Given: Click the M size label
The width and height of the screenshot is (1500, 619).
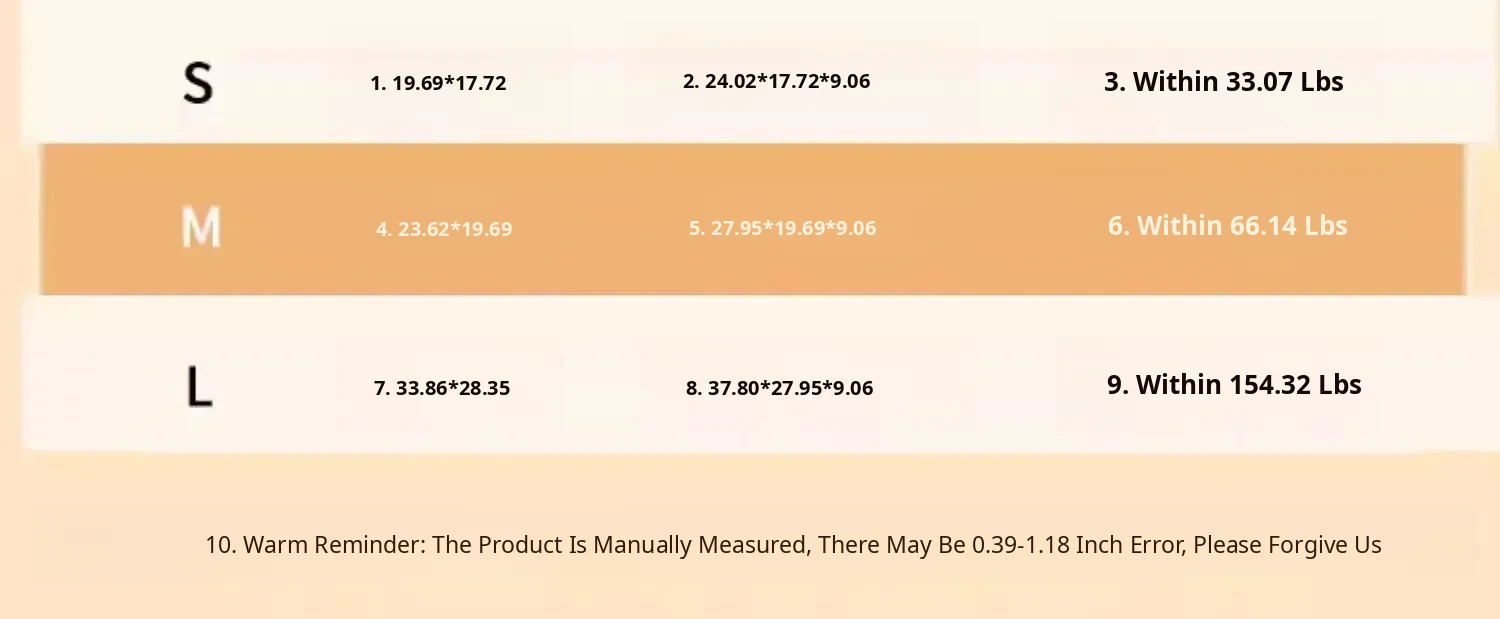Looking at the screenshot, I should pyautogui.click(x=201, y=228).
